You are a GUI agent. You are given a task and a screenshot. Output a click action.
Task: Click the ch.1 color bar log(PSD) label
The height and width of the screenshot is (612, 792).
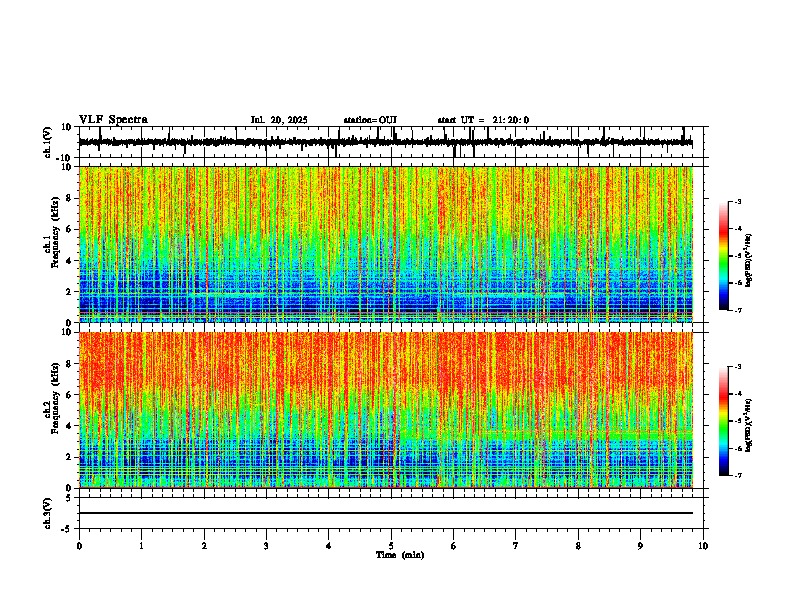(x=748, y=261)
